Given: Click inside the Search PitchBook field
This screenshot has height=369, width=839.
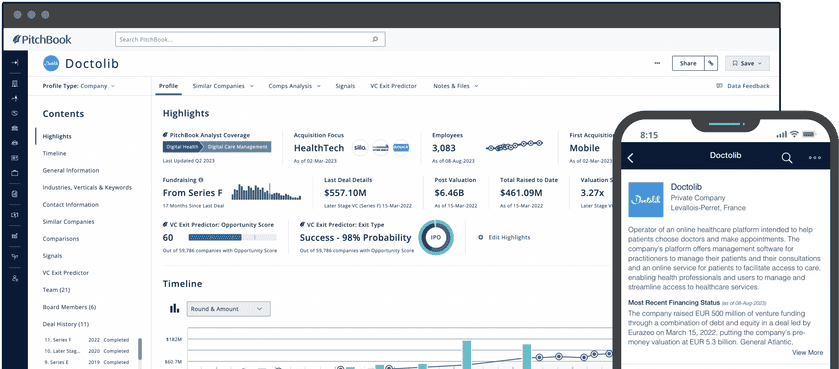Looking at the screenshot, I should click(250, 40).
